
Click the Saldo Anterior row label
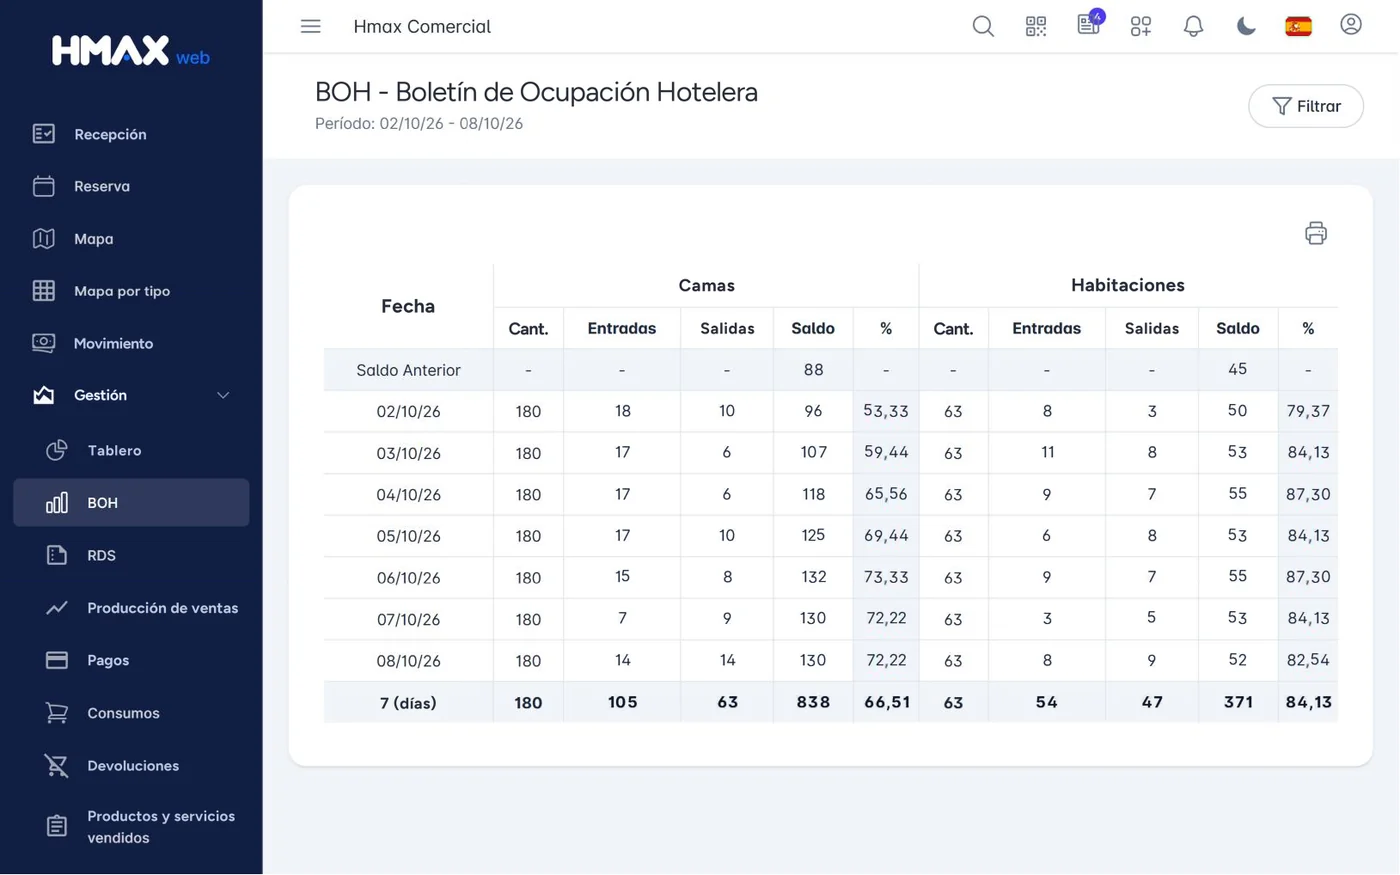(408, 370)
